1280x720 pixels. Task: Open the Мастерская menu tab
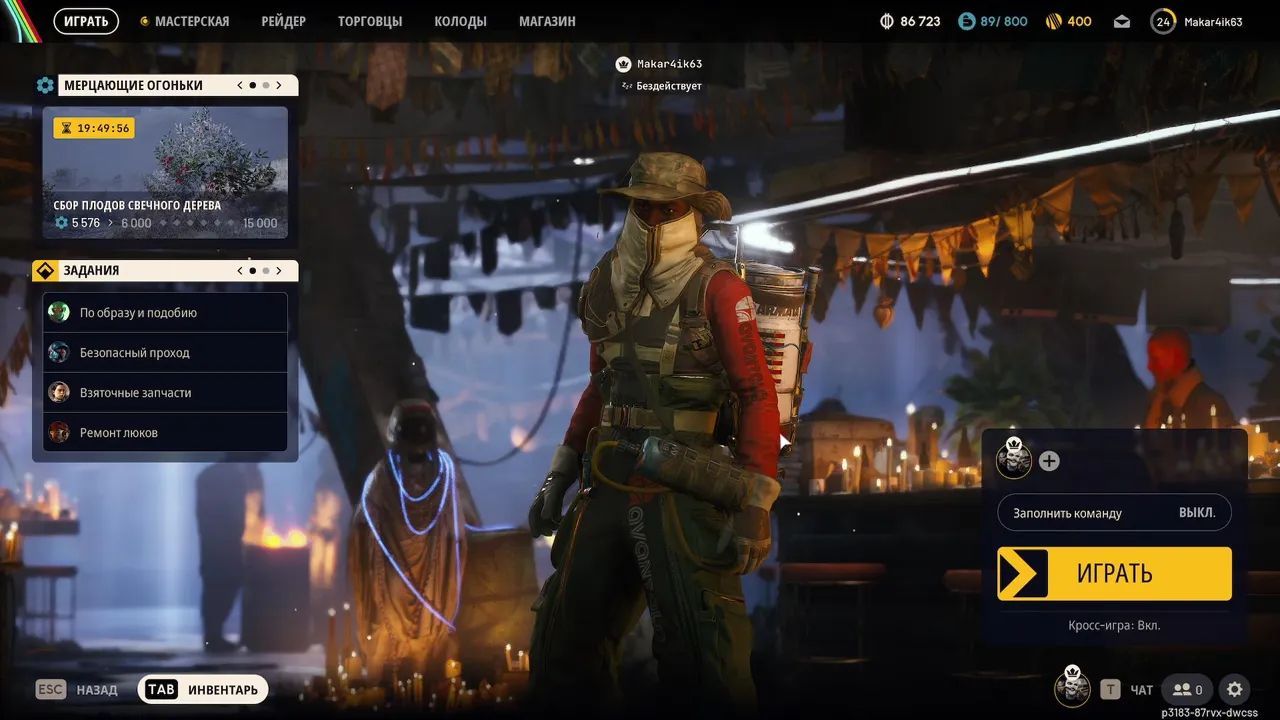click(184, 21)
